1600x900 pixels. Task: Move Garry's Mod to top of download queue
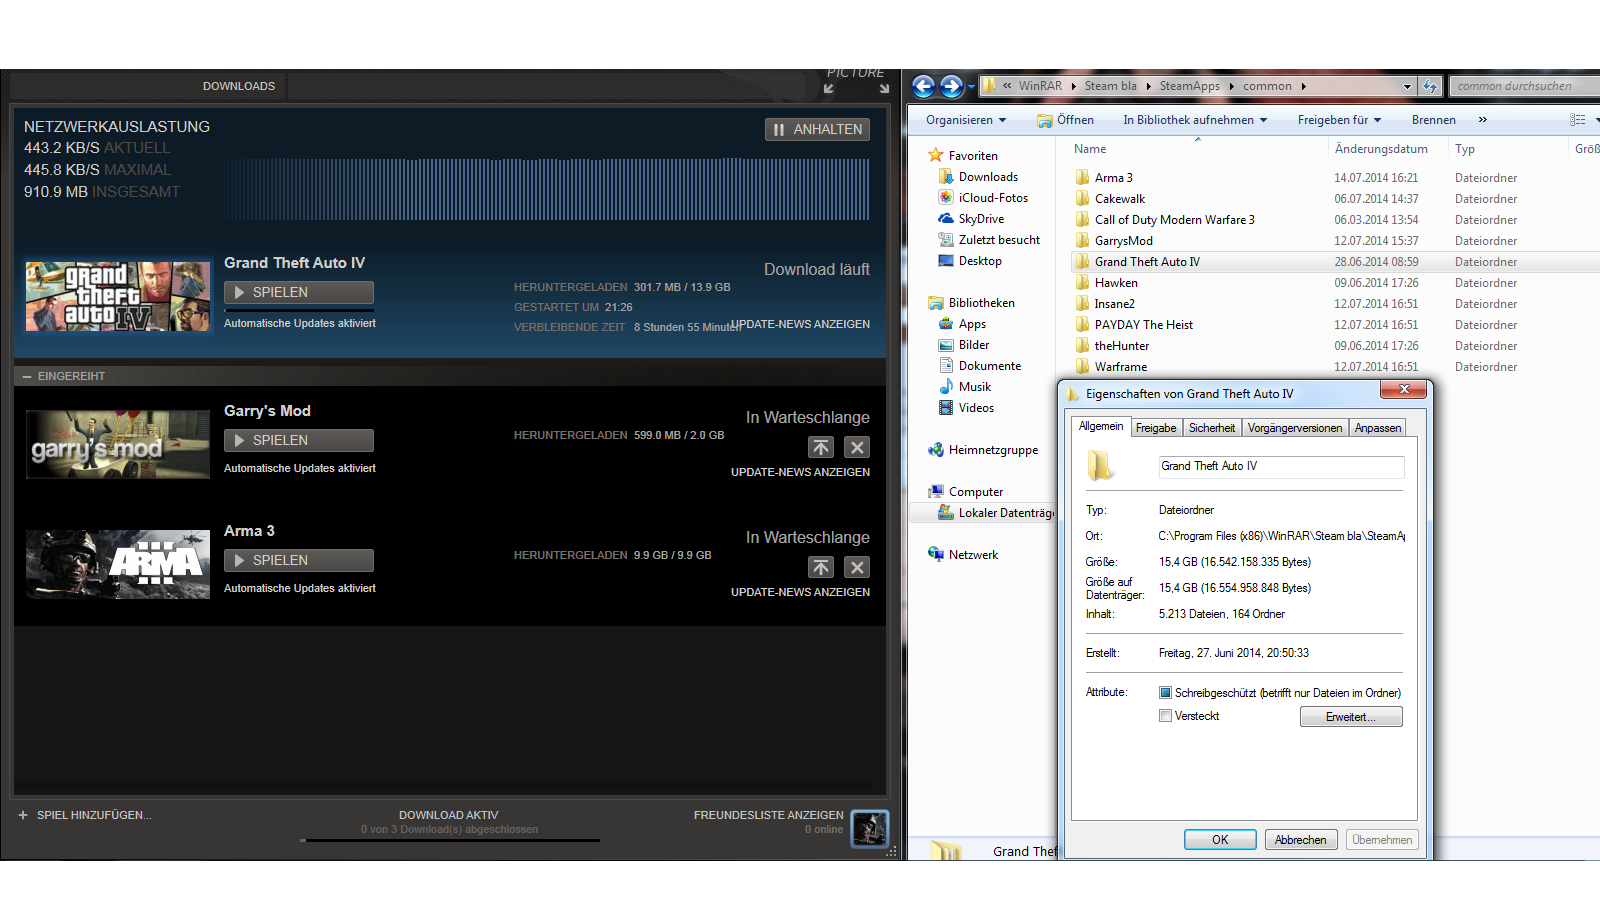point(821,447)
